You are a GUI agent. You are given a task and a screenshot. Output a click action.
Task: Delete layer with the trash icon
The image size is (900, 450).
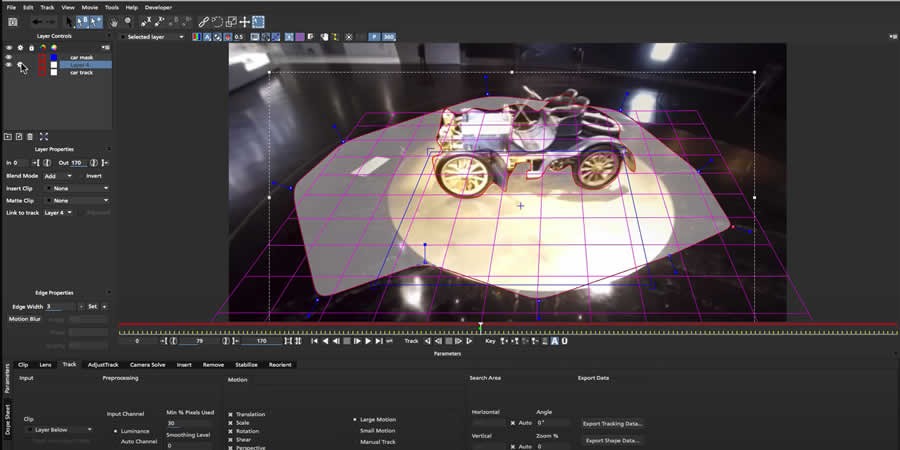click(30, 136)
